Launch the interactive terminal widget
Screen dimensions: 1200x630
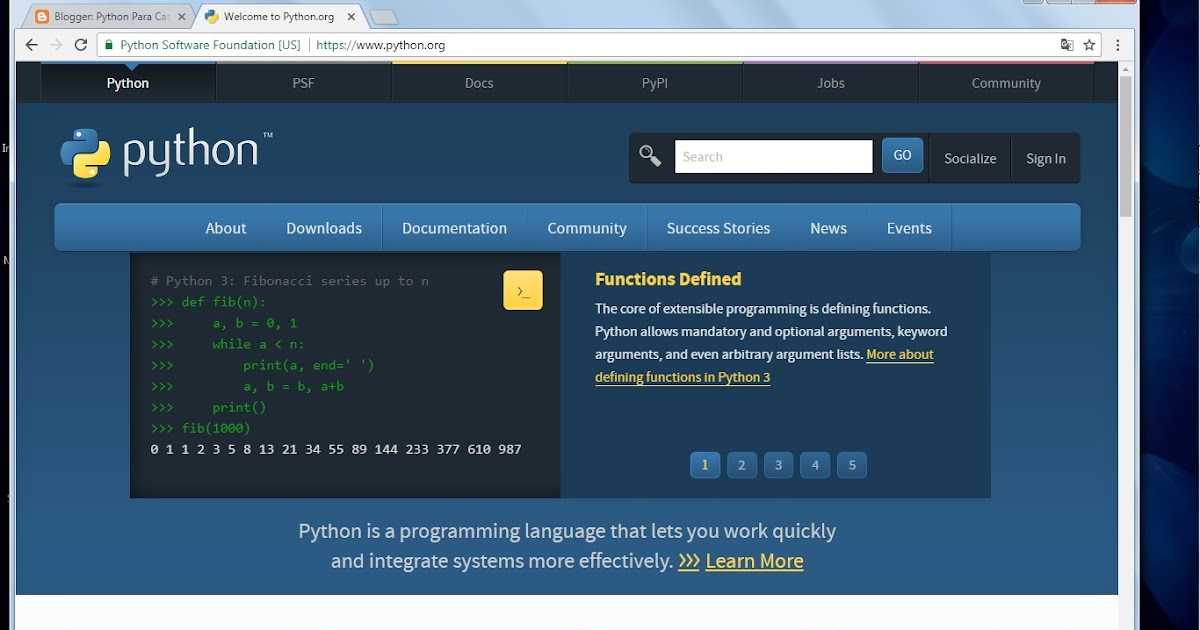(522, 289)
